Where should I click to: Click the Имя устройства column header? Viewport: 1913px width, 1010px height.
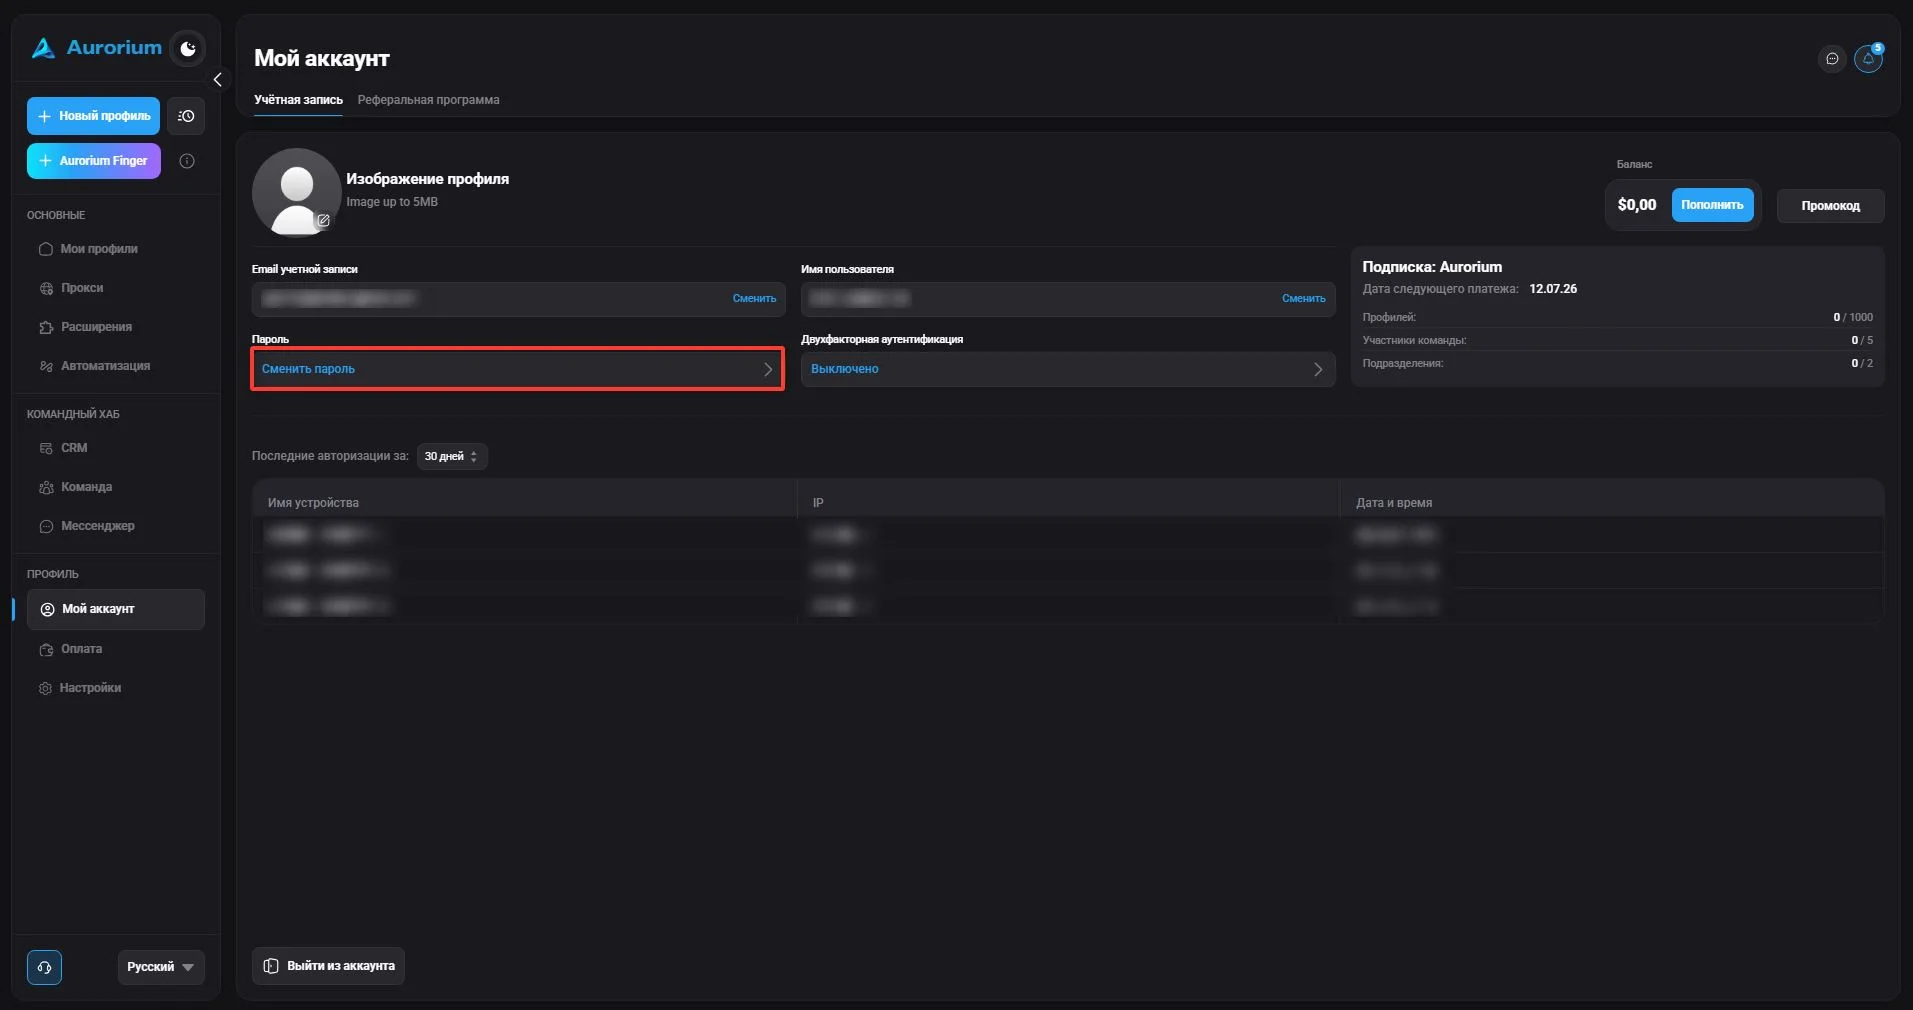313,503
